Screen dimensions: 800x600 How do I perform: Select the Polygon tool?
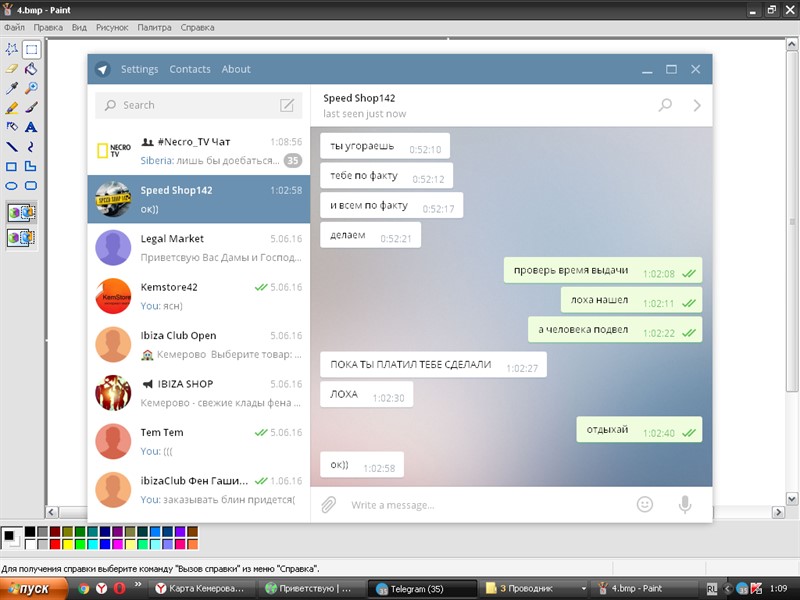pyautogui.click(x=31, y=166)
